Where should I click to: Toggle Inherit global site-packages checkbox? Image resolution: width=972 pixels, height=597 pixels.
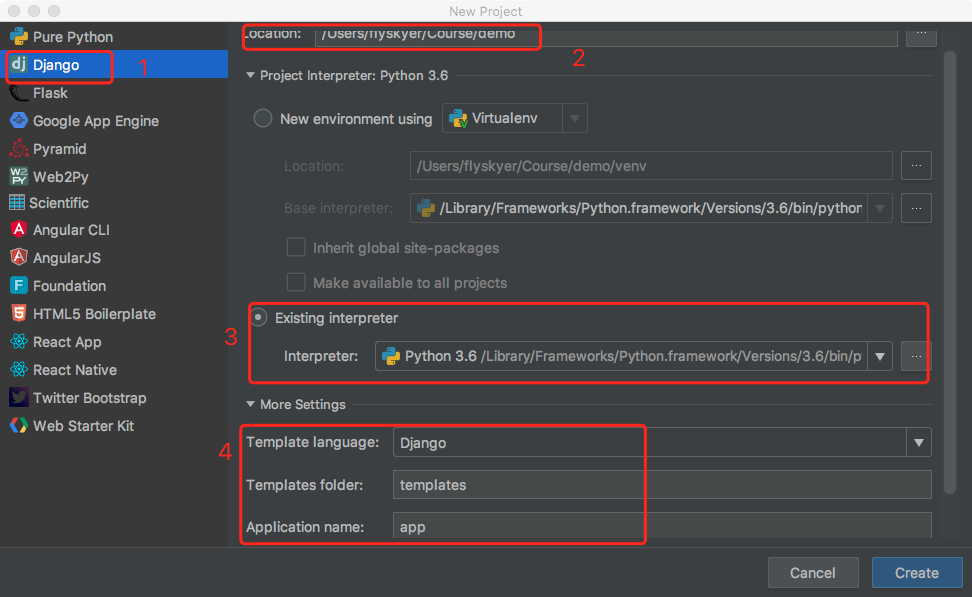click(x=296, y=247)
